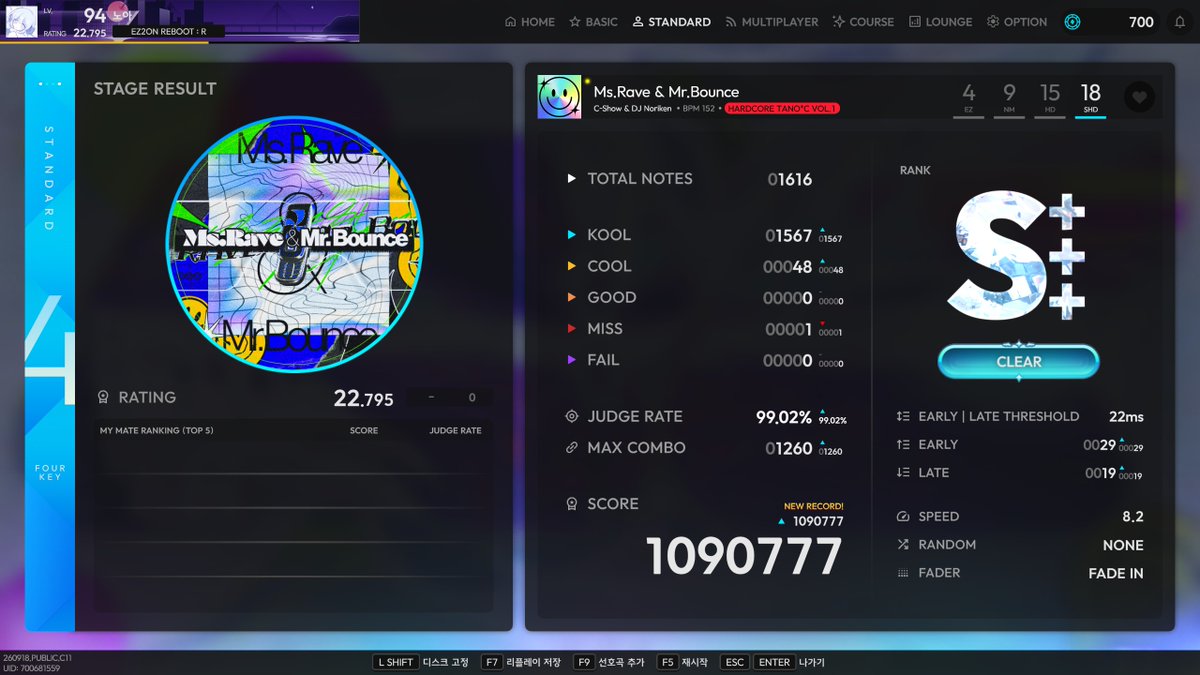Click the smiley song thumbnail

pos(559,97)
